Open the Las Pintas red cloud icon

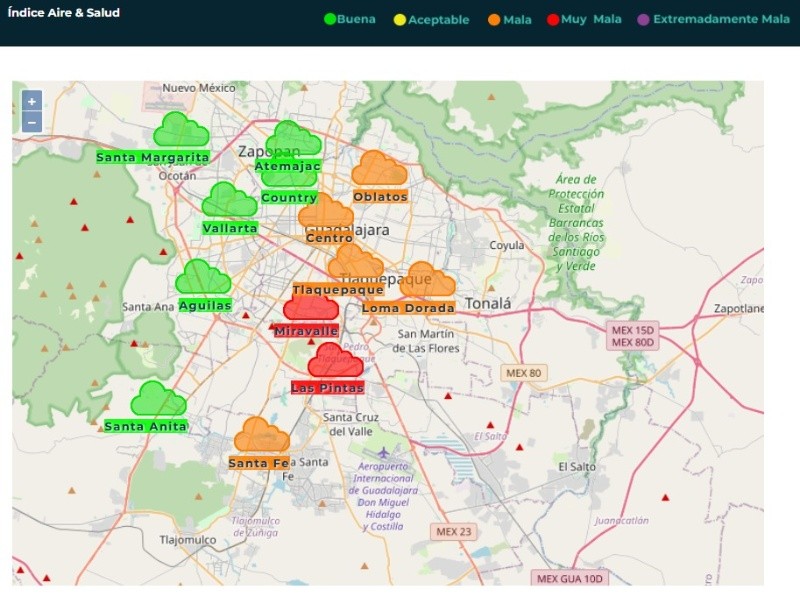point(335,361)
